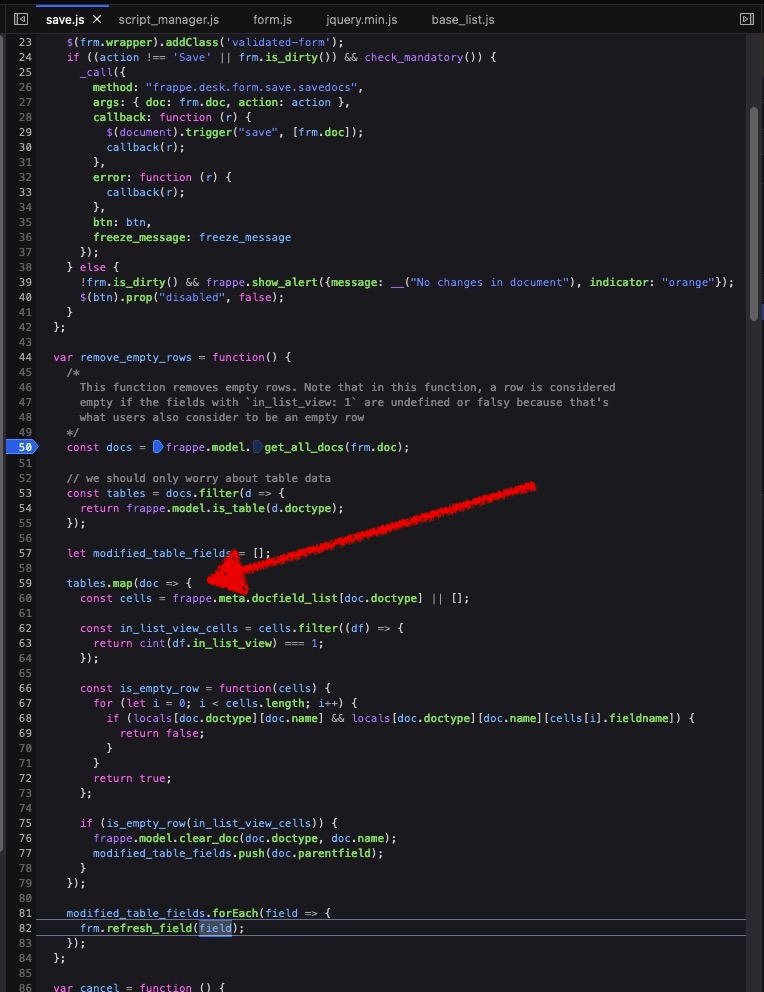The width and height of the screenshot is (764, 992).
Task: Set a breakpoint on line 53
Action: coord(25,493)
